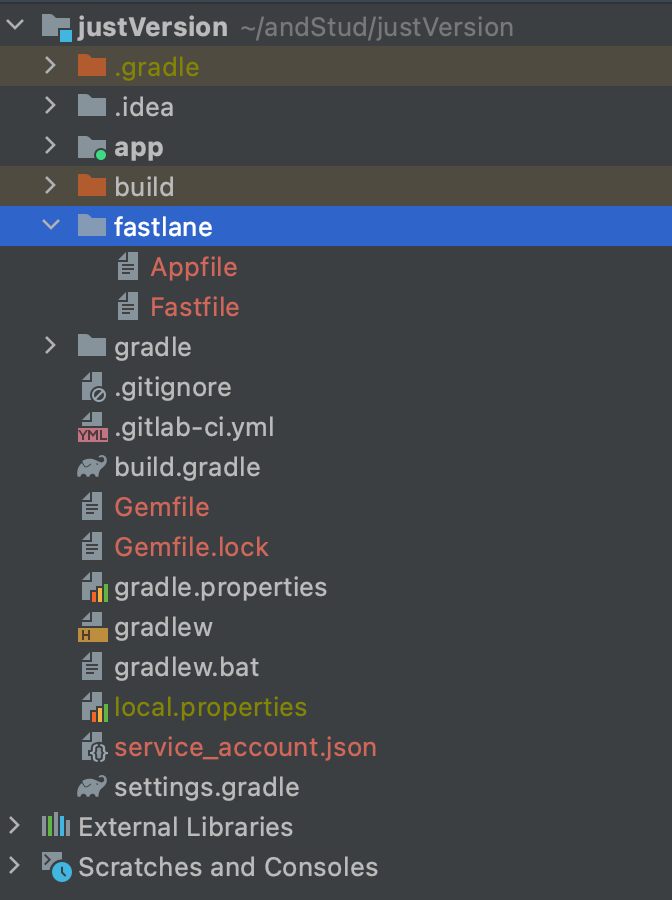The image size is (672, 900).
Task: Select Gemfile.lock in the tree
Action: click(x=192, y=547)
